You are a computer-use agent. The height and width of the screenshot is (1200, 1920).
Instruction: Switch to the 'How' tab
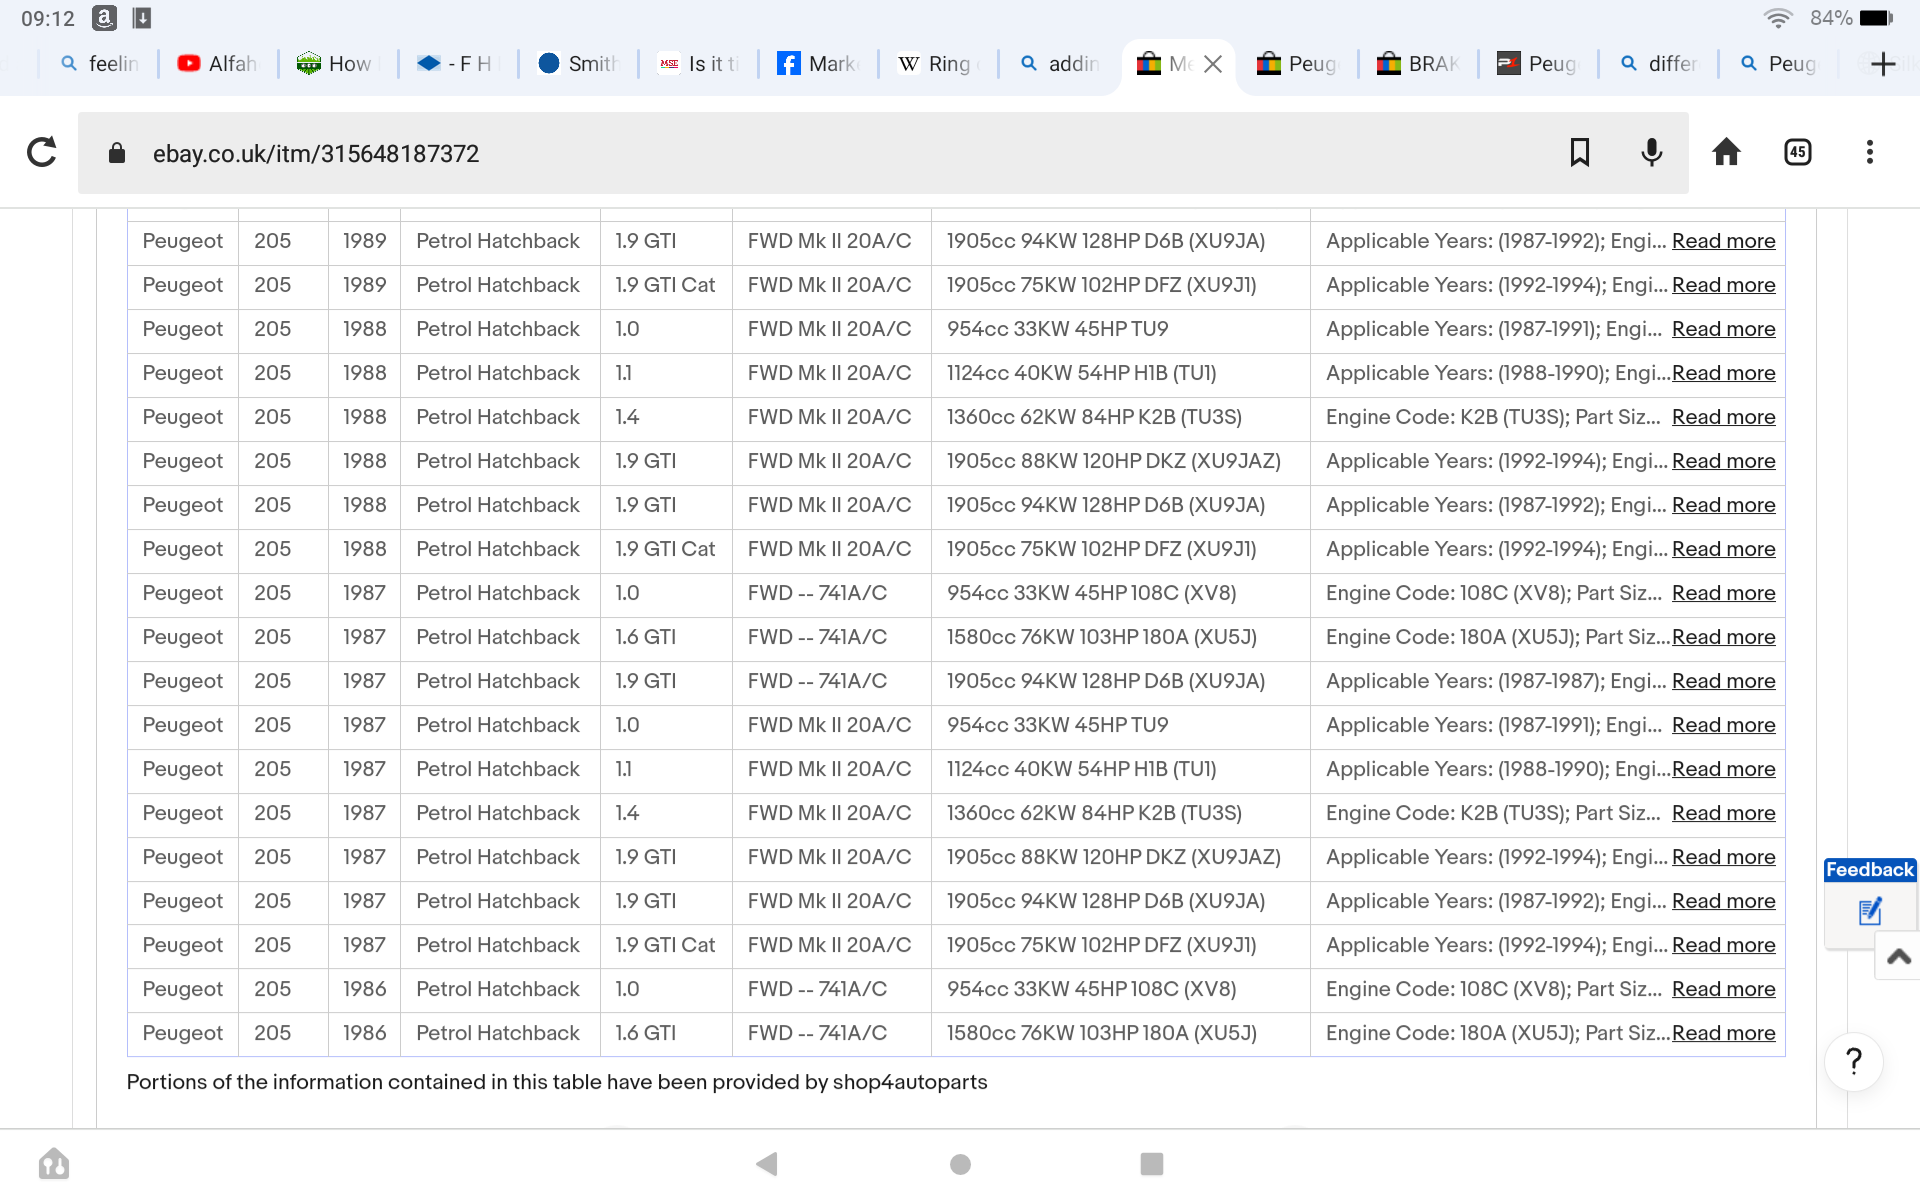point(337,64)
